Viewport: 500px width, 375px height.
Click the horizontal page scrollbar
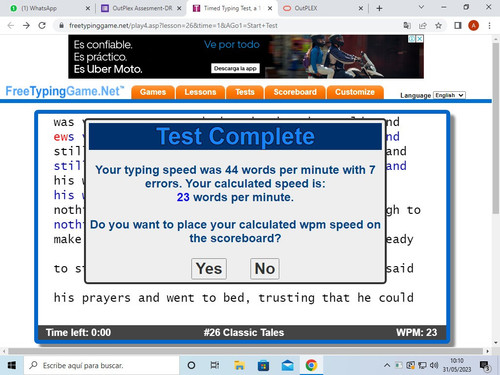click(246, 351)
